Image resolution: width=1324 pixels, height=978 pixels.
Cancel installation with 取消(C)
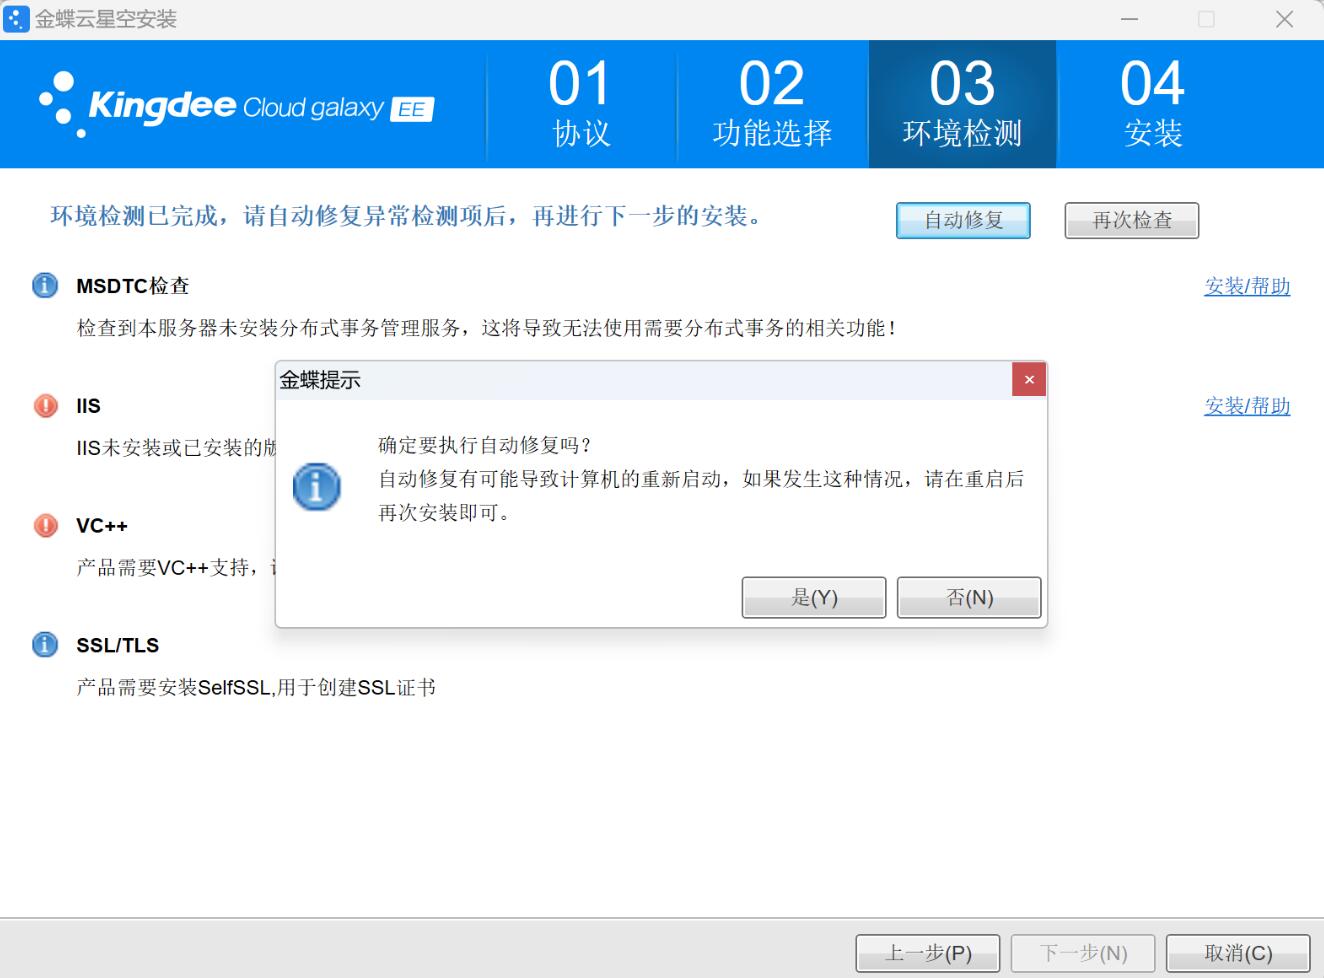pyautogui.click(x=1238, y=953)
